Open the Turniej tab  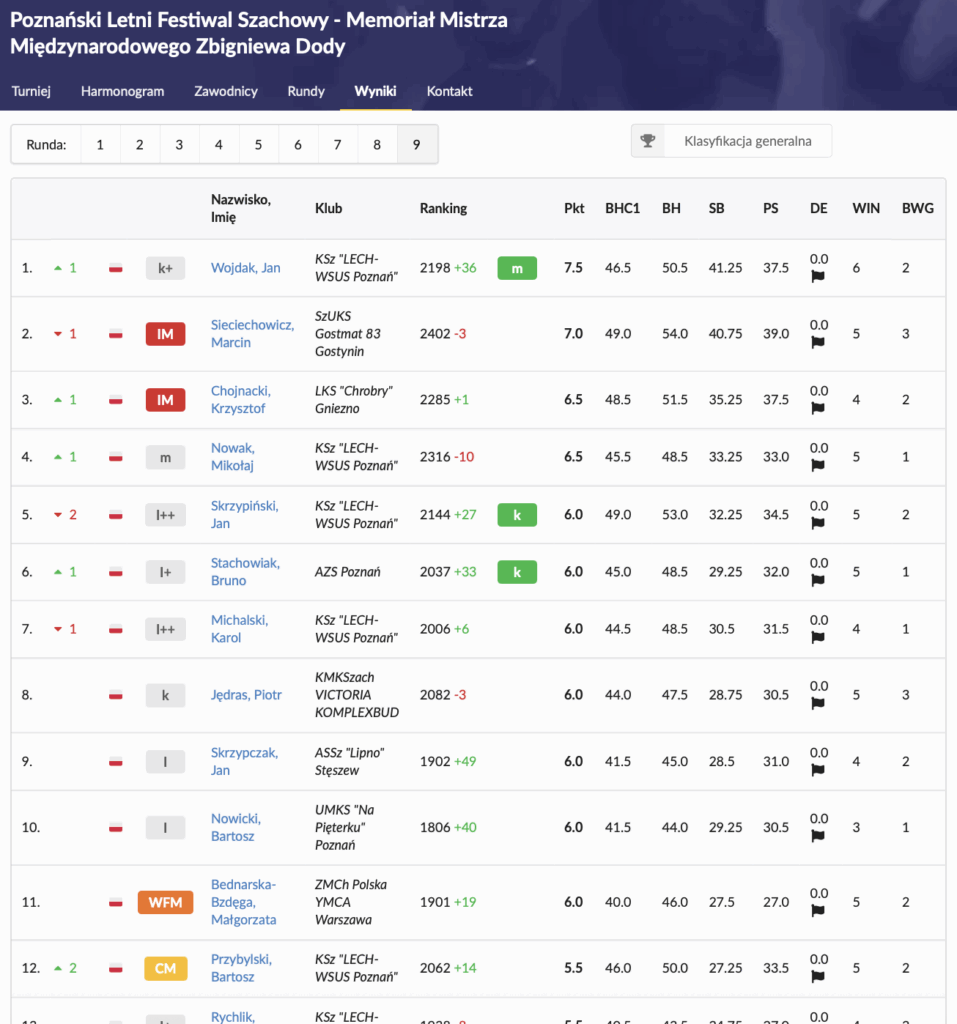click(31, 91)
